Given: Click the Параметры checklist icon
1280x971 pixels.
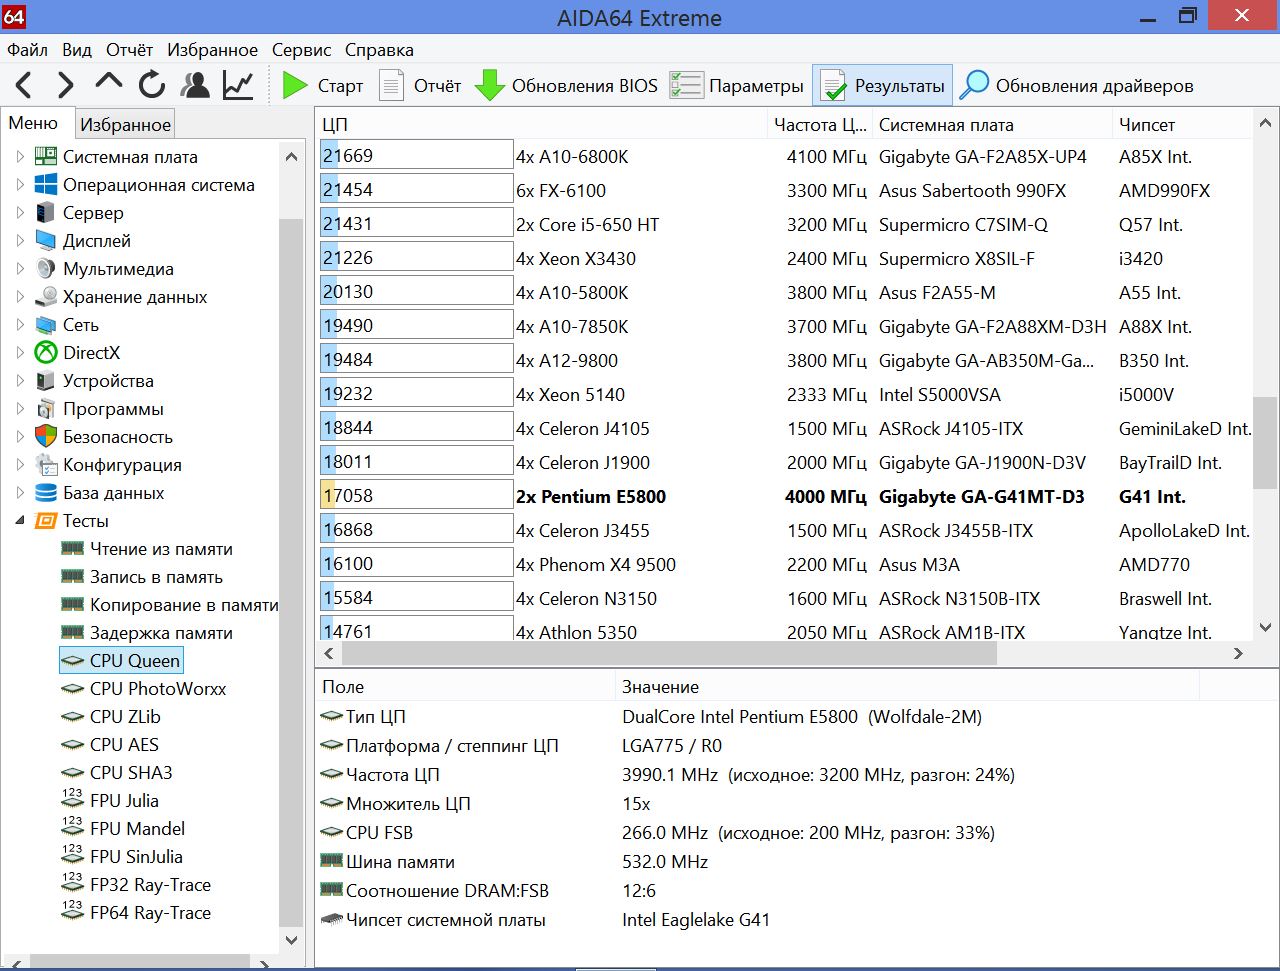Looking at the screenshot, I should [x=687, y=86].
